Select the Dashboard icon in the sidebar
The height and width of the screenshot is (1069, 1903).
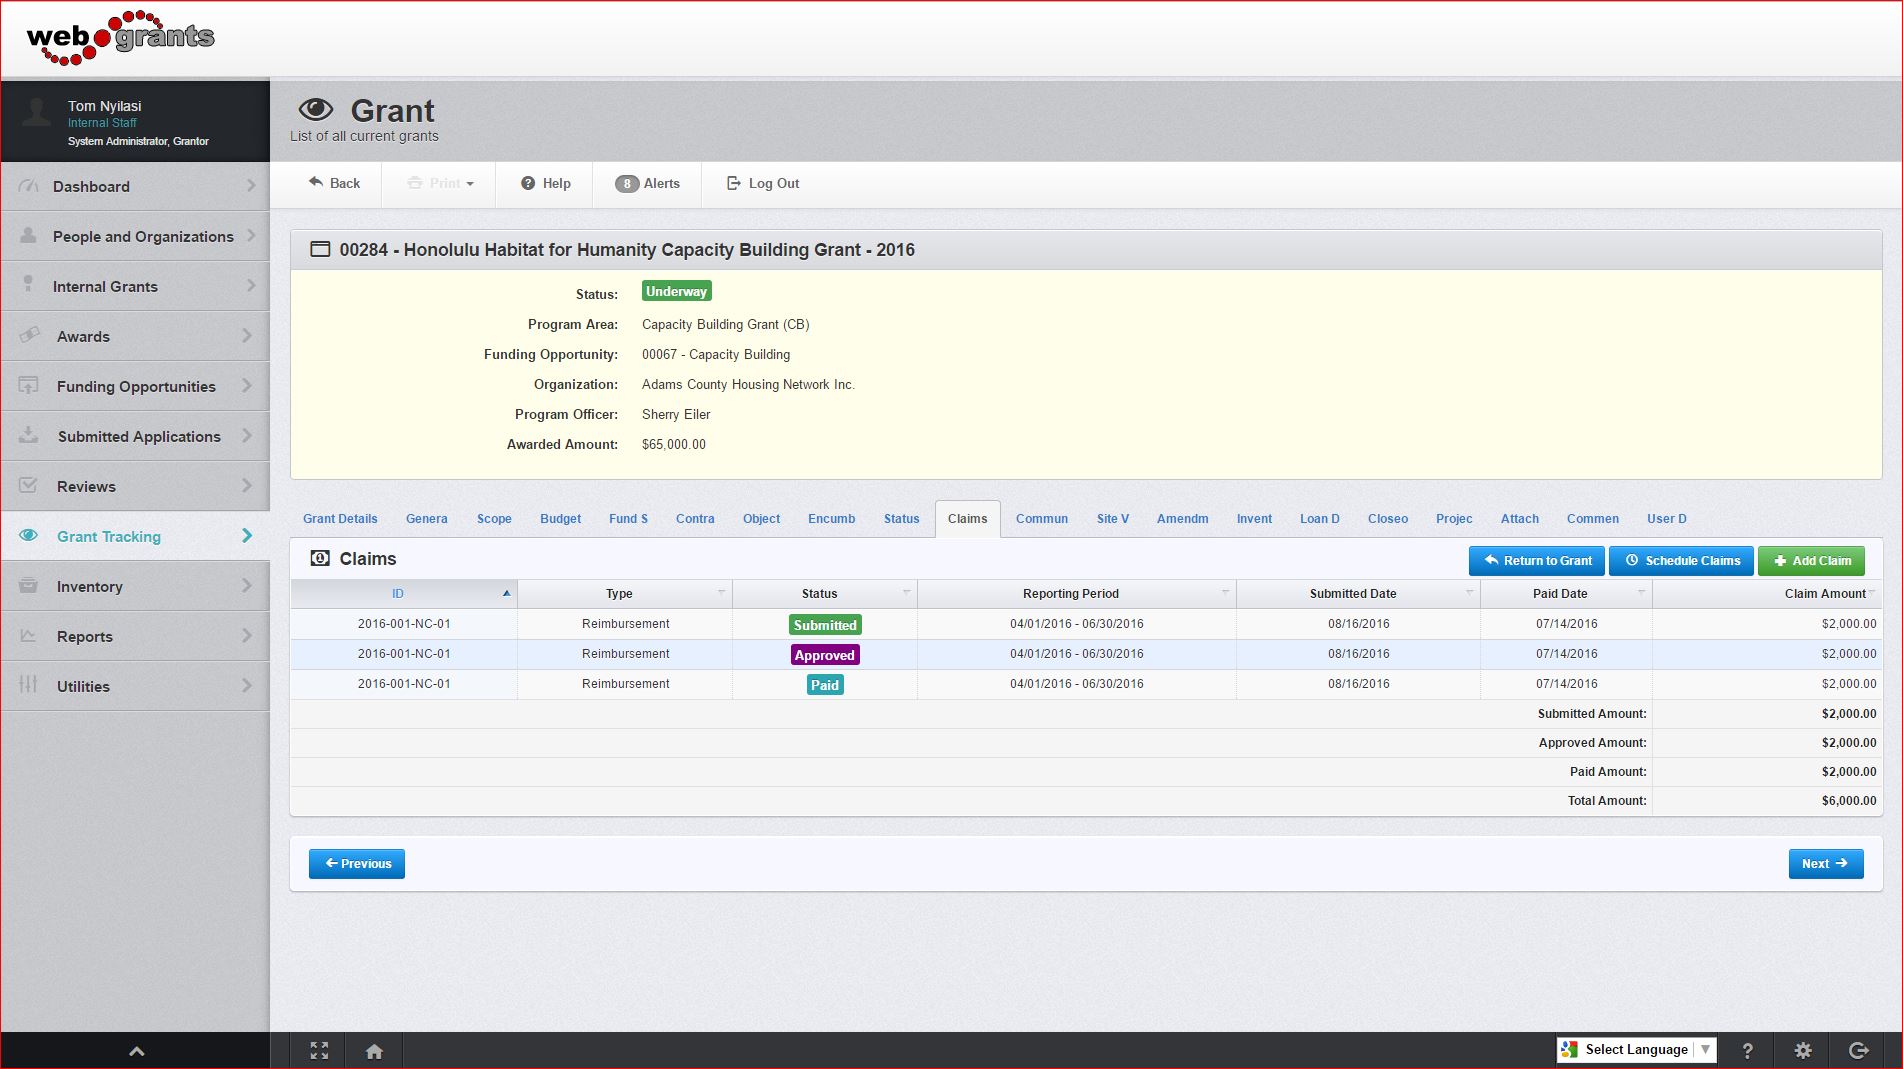(26, 186)
